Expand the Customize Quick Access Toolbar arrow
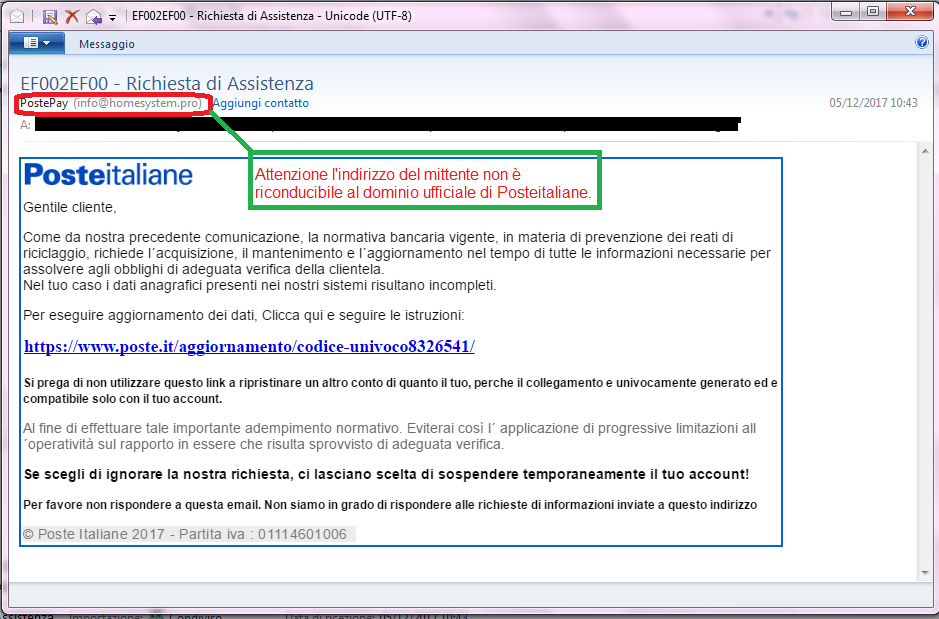The height and width of the screenshot is (619, 939). coord(112,18)
